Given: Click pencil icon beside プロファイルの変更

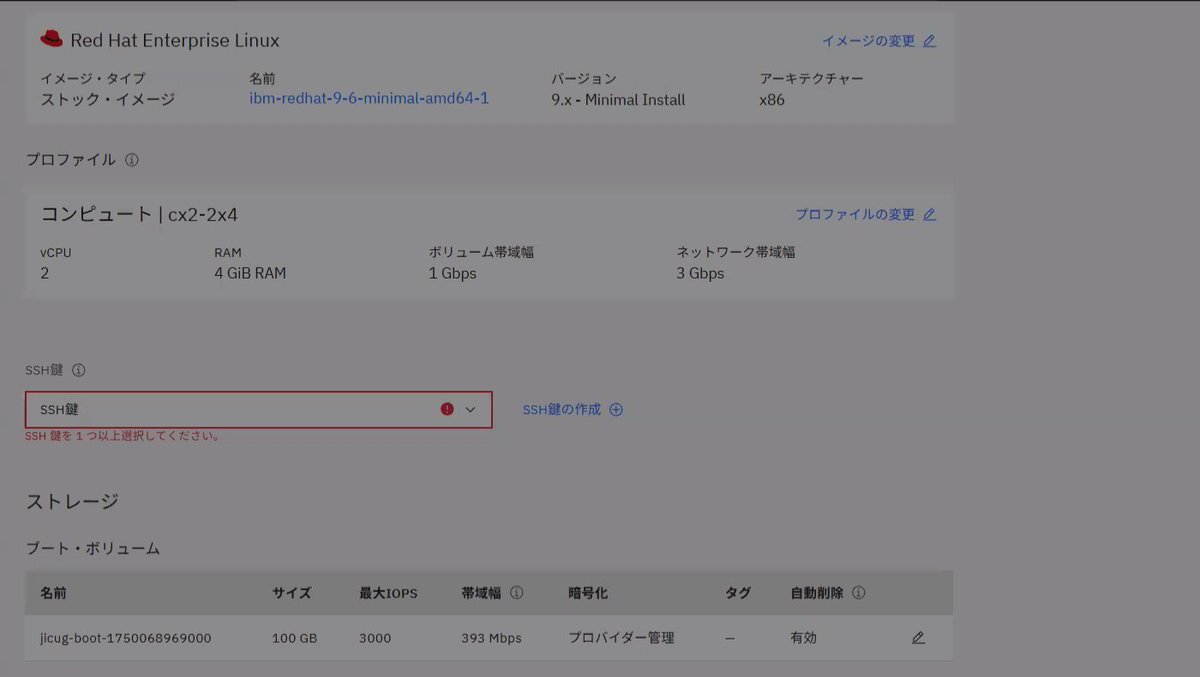Looking at the screenshot, I should click(x=929, y=214).
